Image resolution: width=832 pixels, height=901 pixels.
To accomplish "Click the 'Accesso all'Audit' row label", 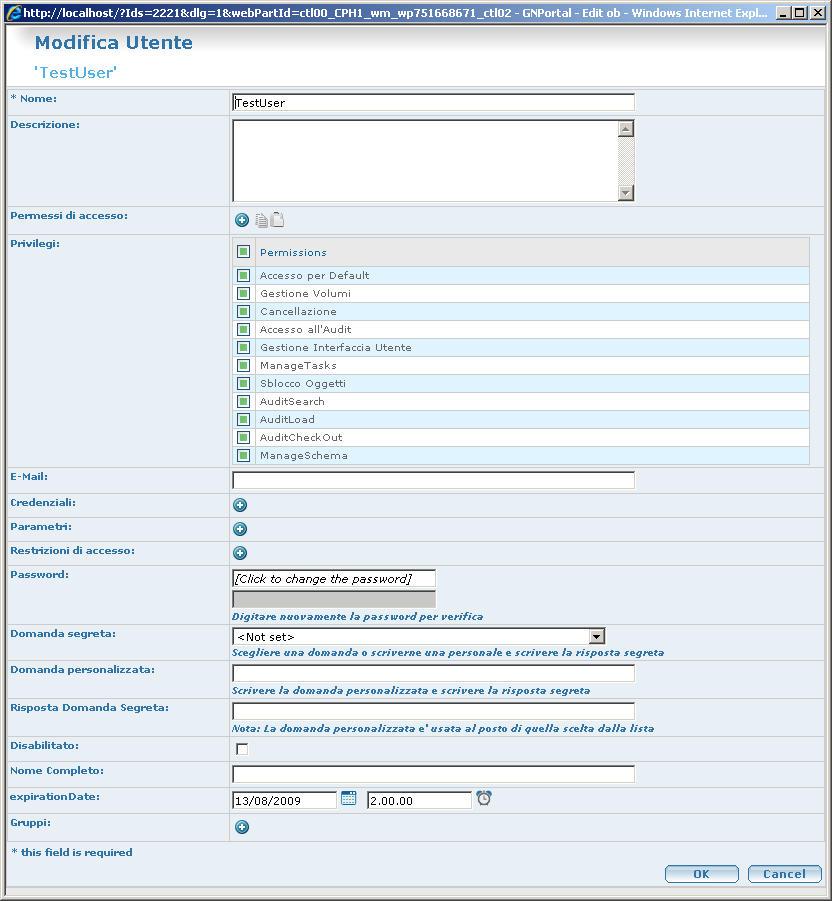I will [x=305, y=330].
